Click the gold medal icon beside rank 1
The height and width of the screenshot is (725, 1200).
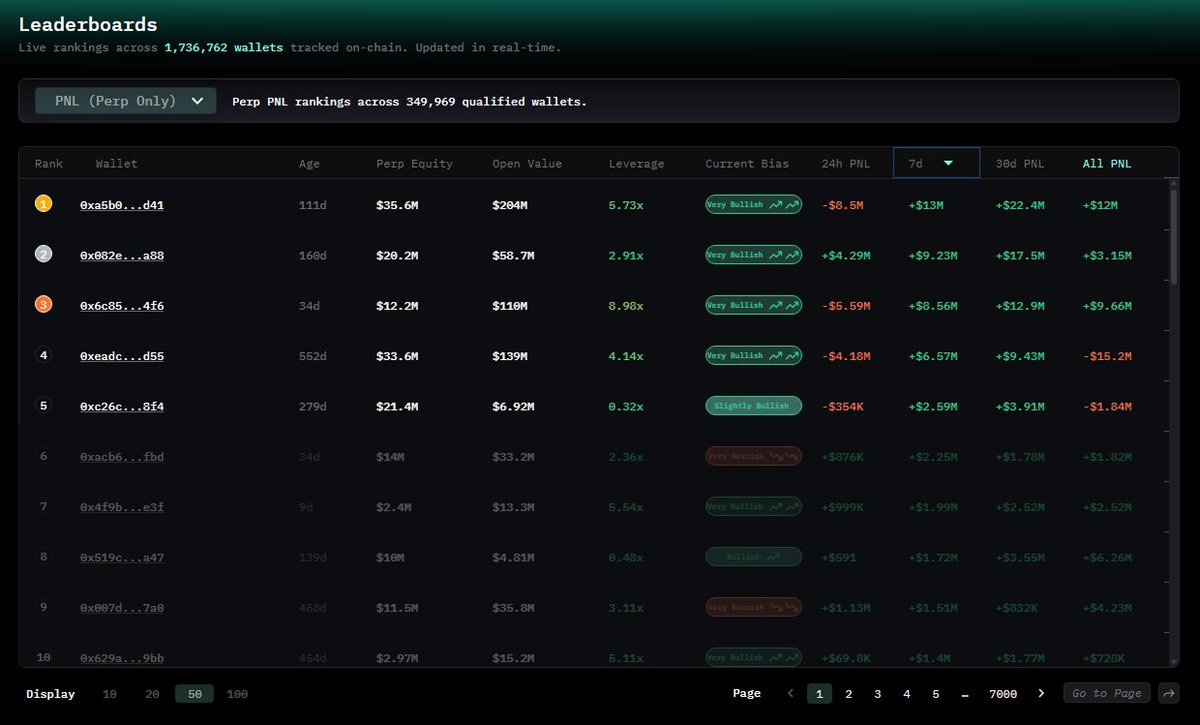tap(43, 203)
